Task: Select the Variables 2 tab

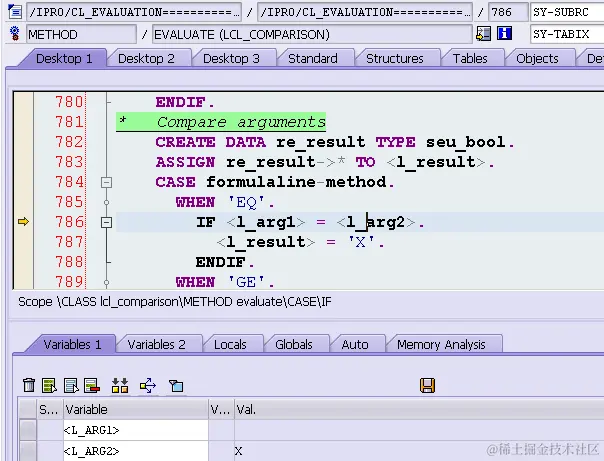Action: pos(156,344)
